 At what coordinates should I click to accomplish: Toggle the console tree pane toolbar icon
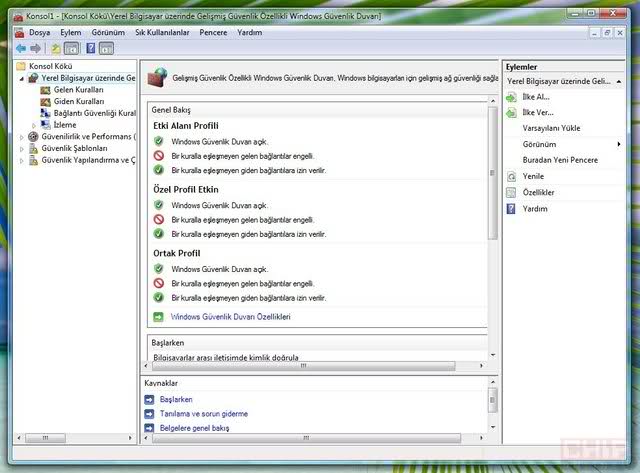point(72,49)
